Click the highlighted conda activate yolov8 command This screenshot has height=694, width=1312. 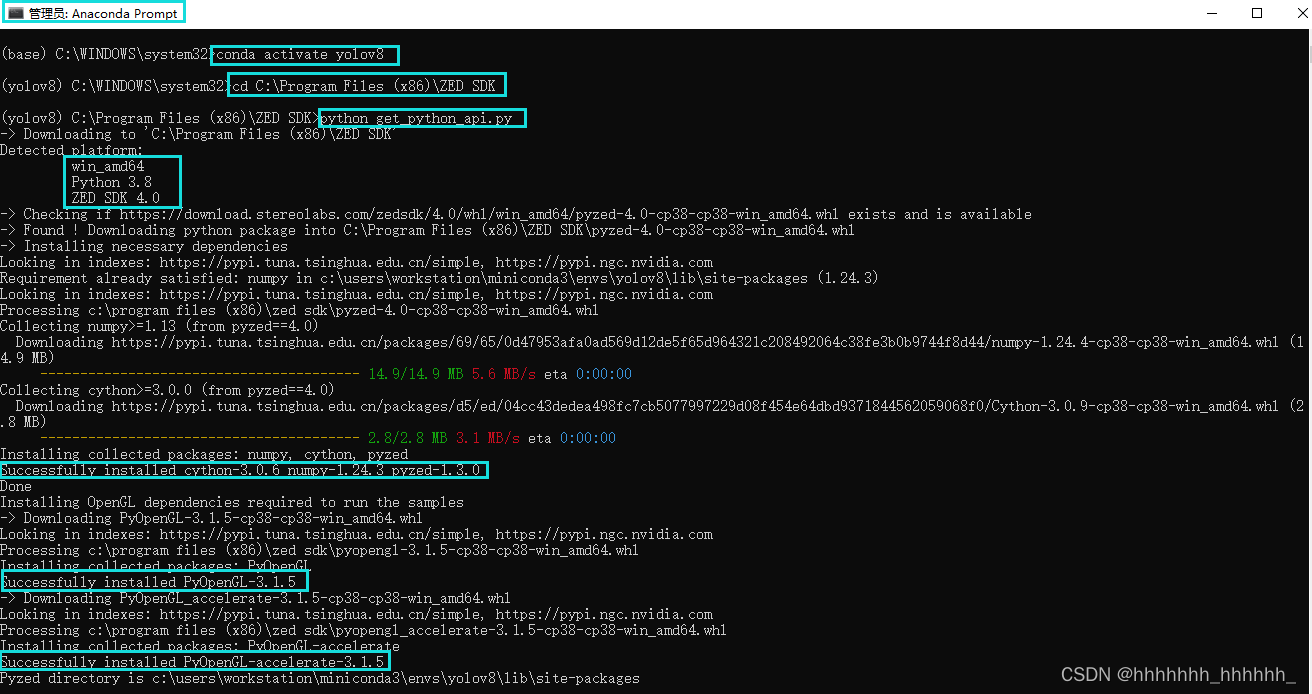tap(303, 54)
